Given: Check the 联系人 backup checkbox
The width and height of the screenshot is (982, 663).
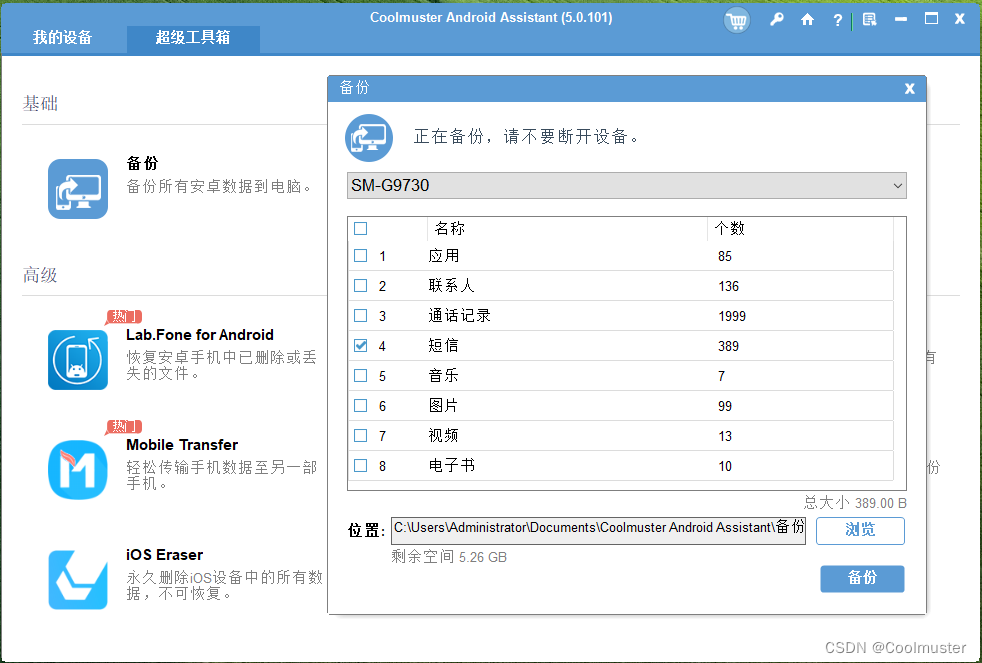Looking at the screenshot, I should 361,285.
